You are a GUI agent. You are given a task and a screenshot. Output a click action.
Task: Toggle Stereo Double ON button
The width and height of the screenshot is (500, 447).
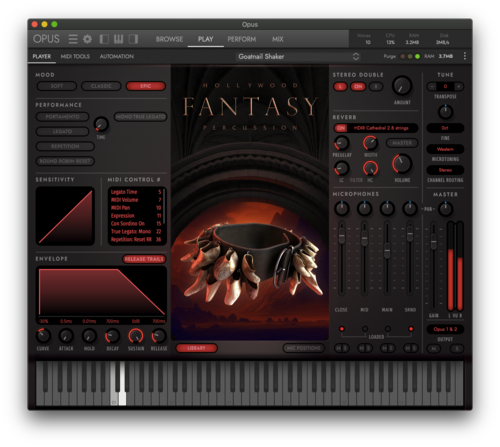coord(358,87)
